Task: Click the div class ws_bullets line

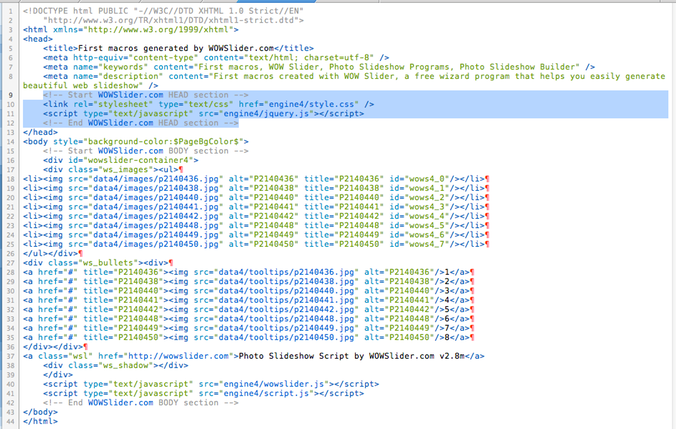Action: 98,263
